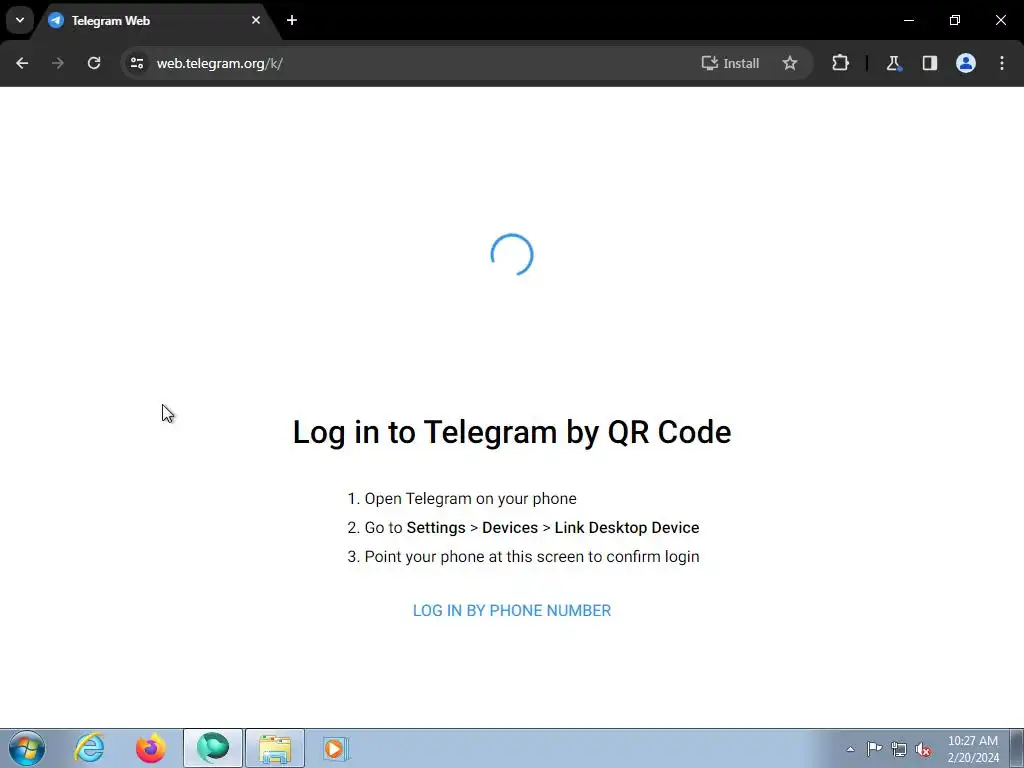Click 'Point your phone at this screen' step

(x=532, y=556)
